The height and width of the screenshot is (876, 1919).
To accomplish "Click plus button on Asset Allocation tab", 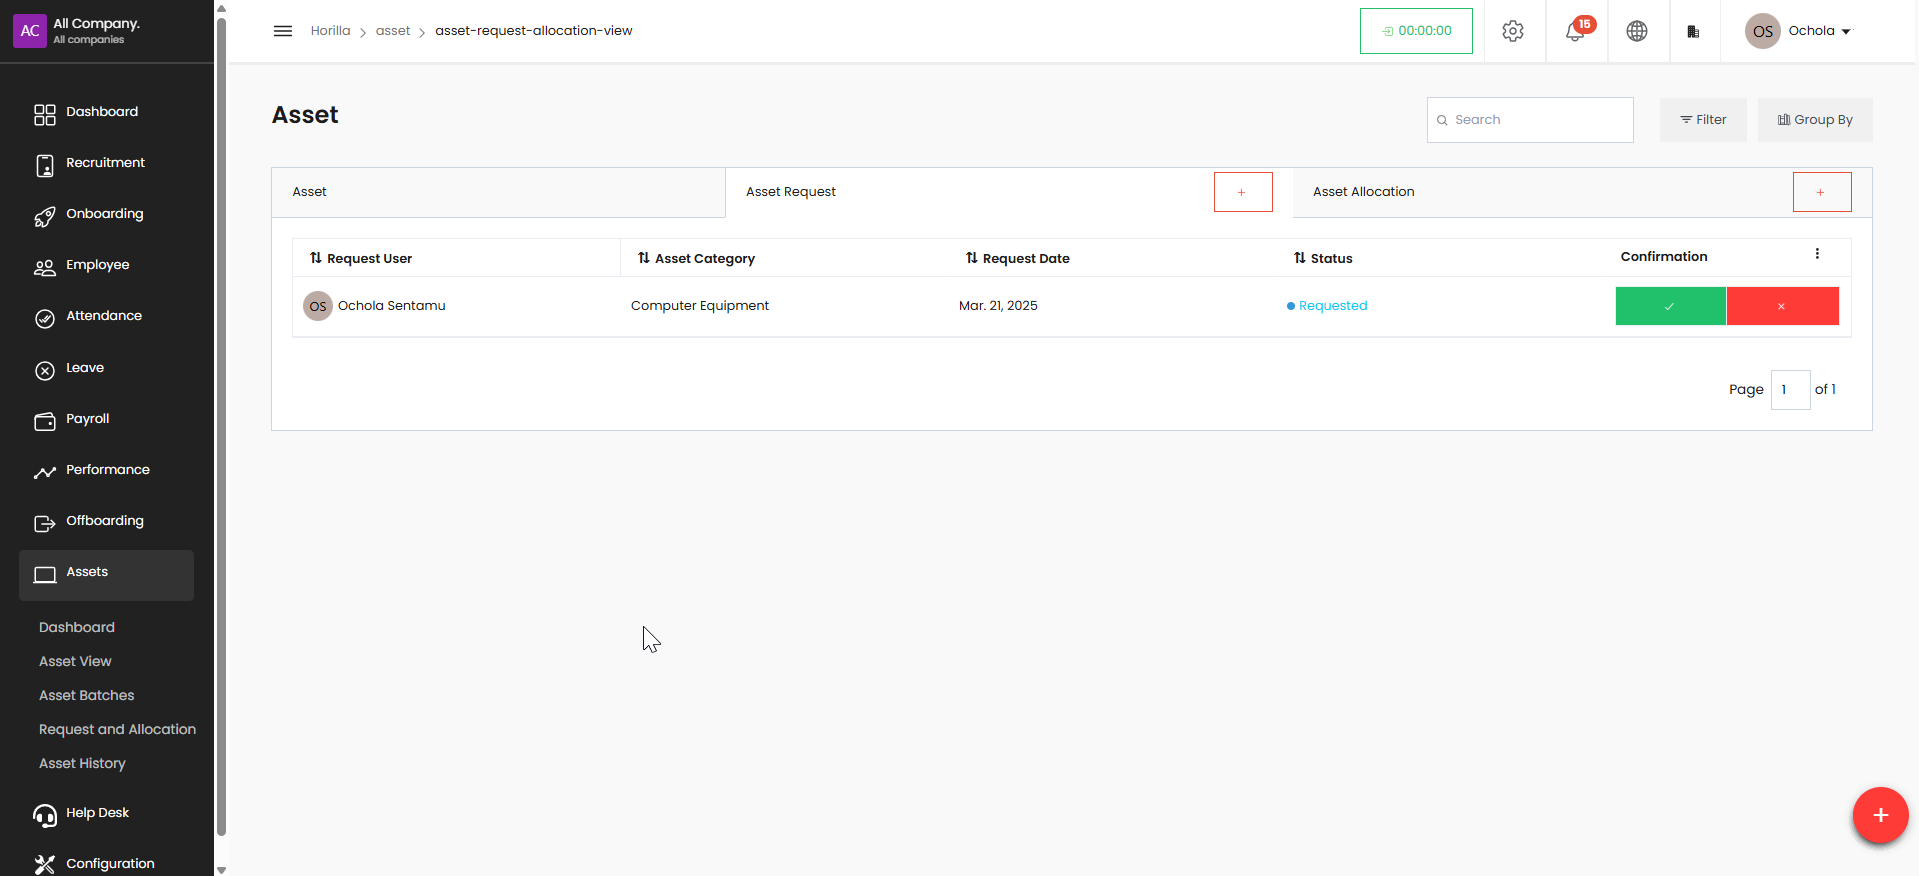I will click(x=1822, y=192).
